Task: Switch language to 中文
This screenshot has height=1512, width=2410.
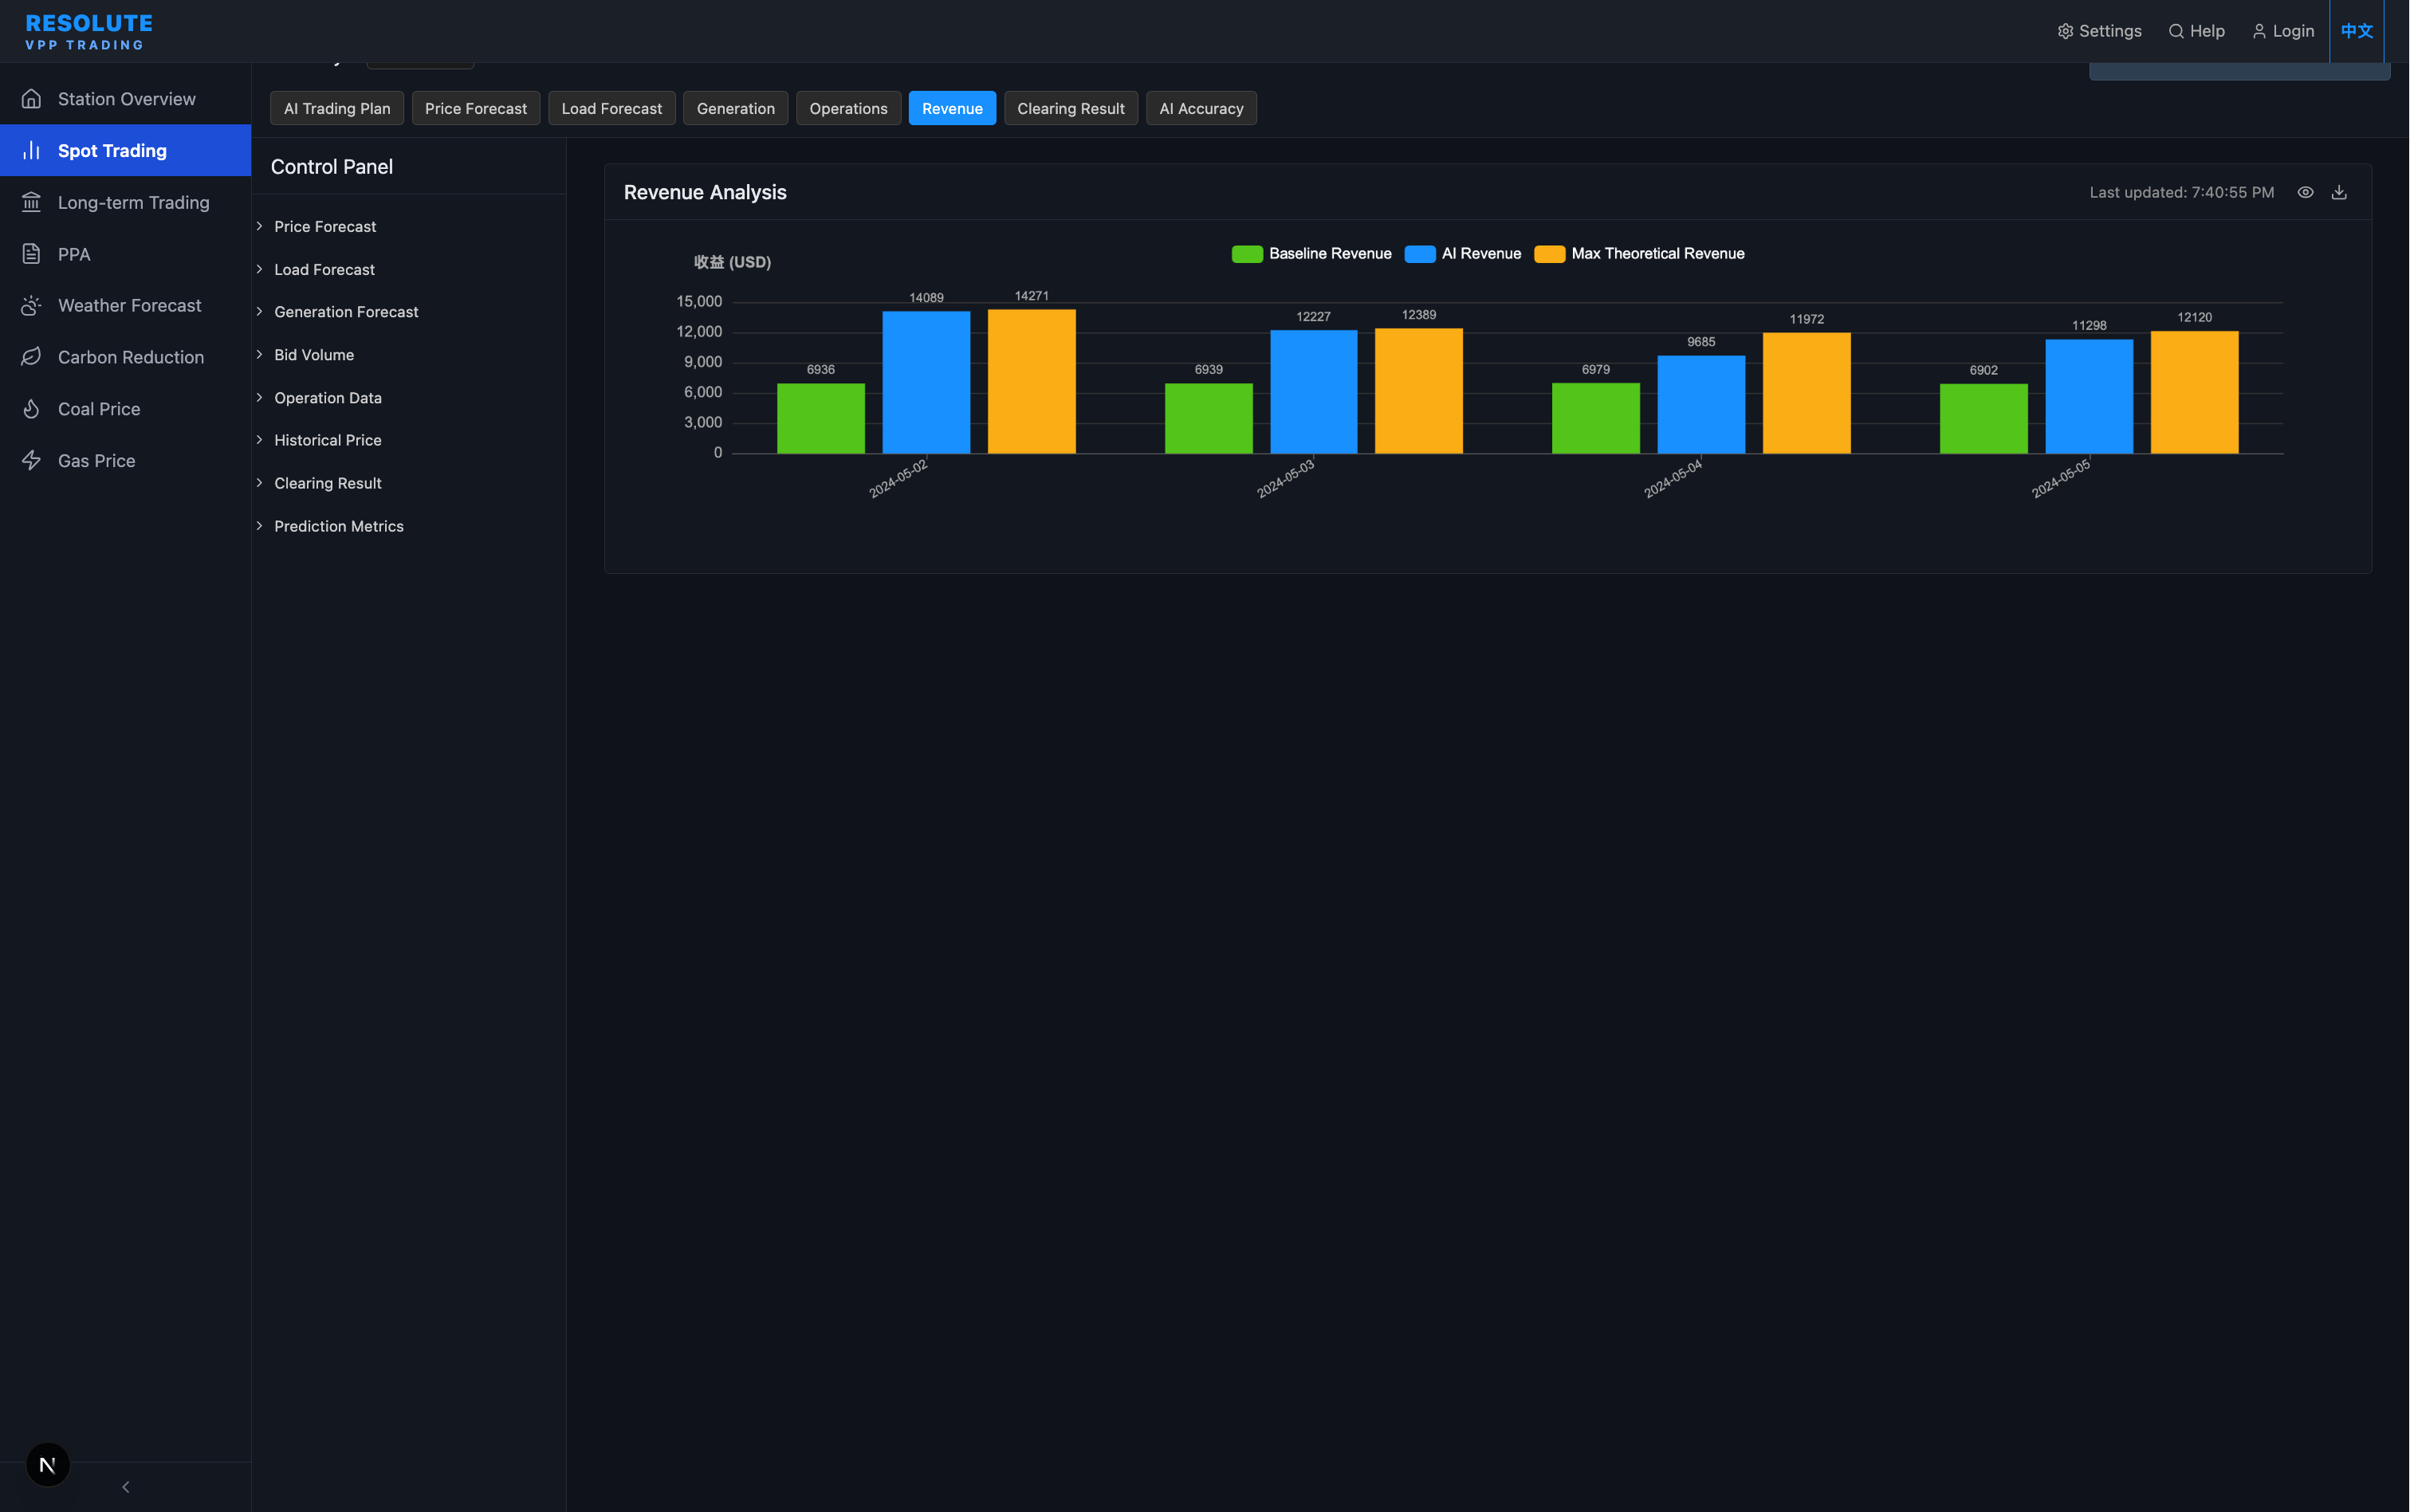Action: click(2357, 31)
